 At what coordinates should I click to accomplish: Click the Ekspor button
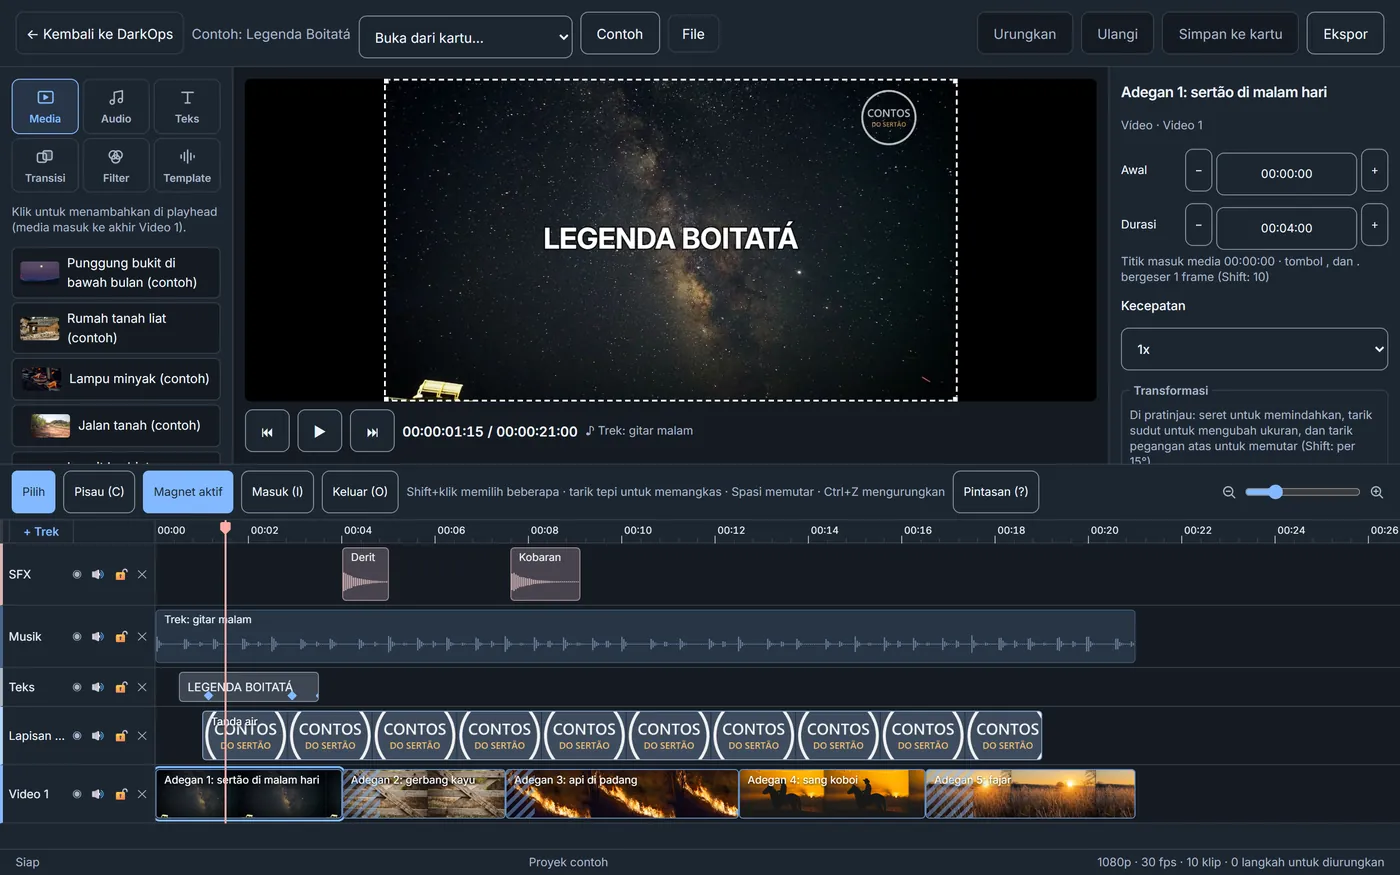1345,34
